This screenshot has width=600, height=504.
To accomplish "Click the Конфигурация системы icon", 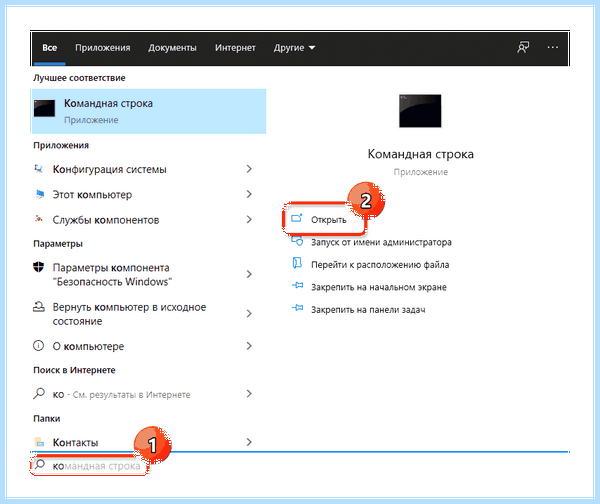I will point(39,169).
